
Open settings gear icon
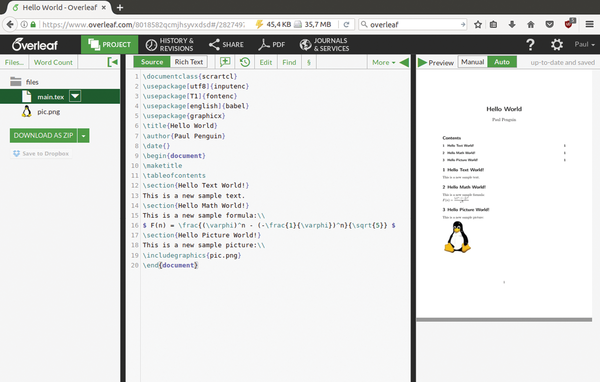coord(556,45)
